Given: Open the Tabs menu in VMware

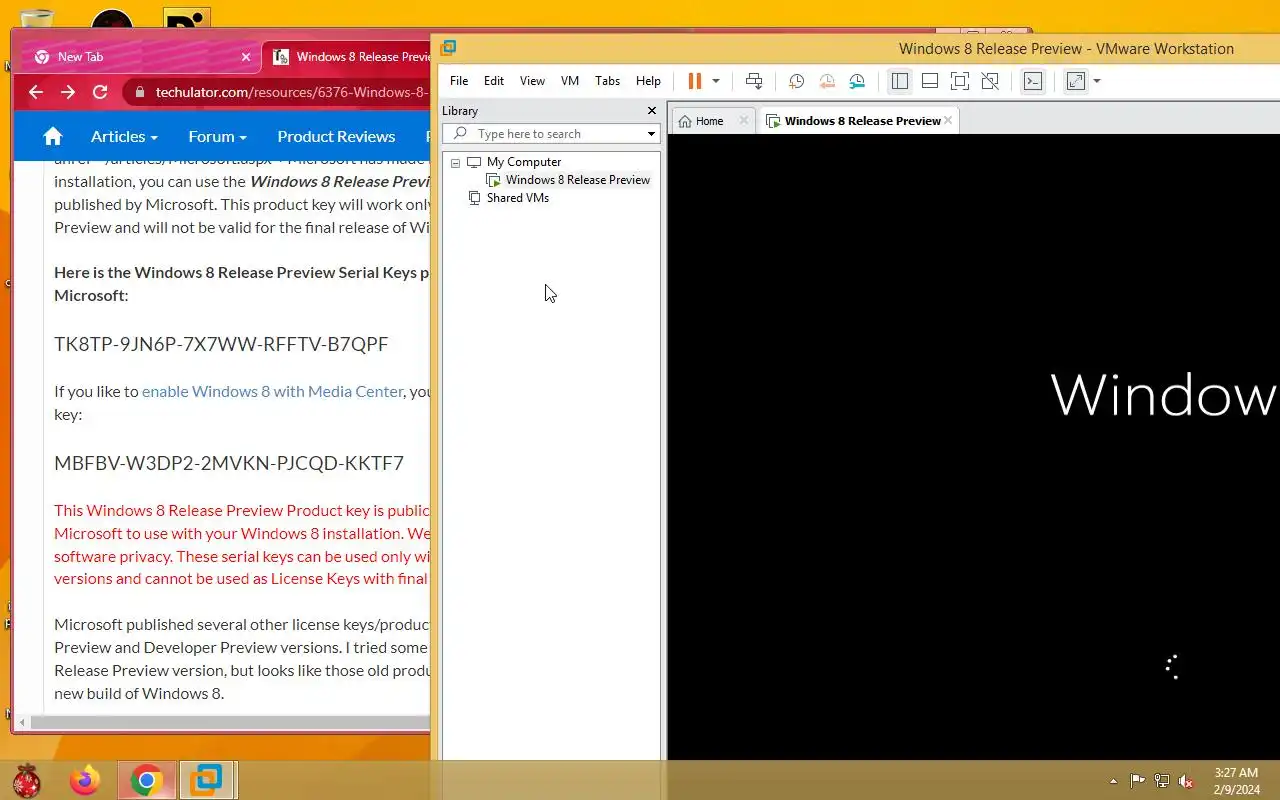Looking at the screenshot, I should click(x=607, y=81).
